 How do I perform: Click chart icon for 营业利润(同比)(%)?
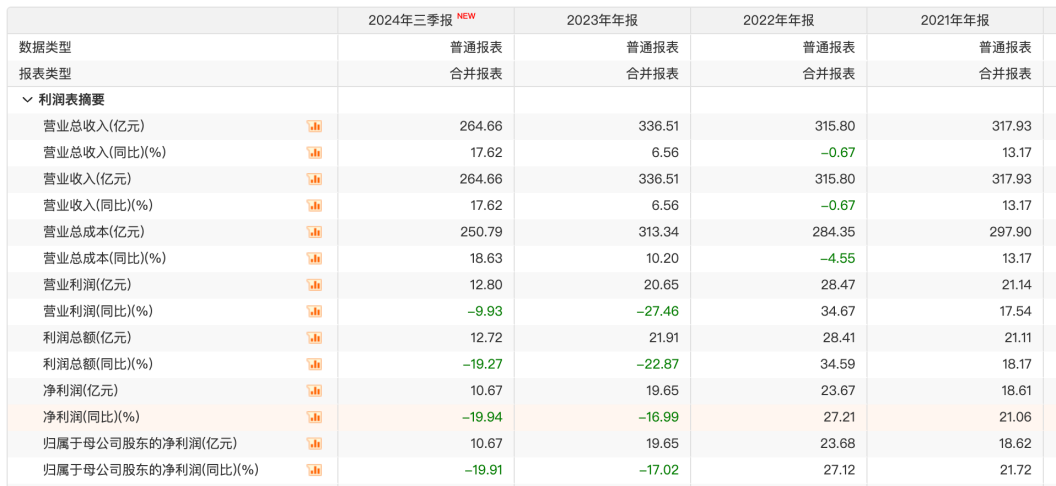pos(314,311)
